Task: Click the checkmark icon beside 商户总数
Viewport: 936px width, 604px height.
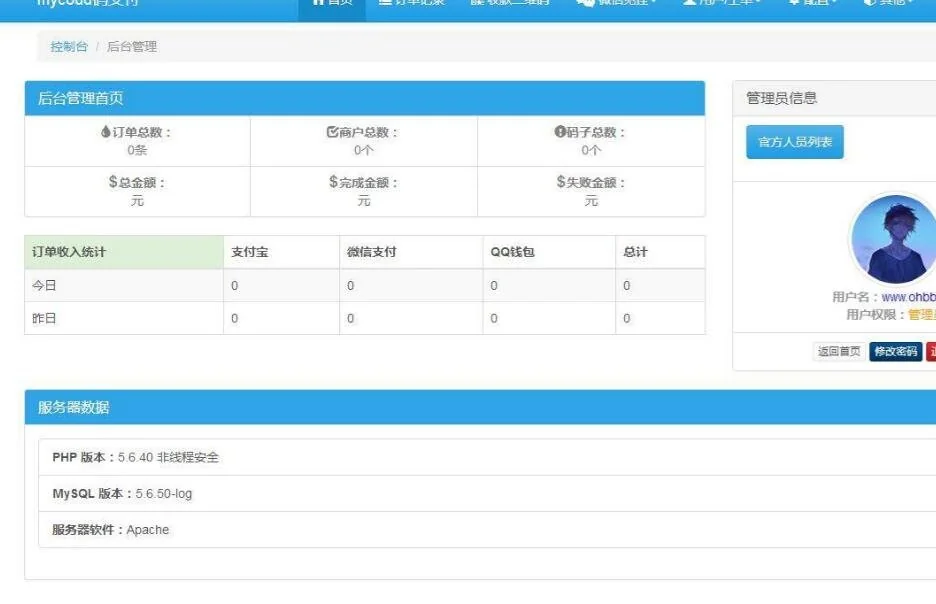Action: [x=332, y=132]
